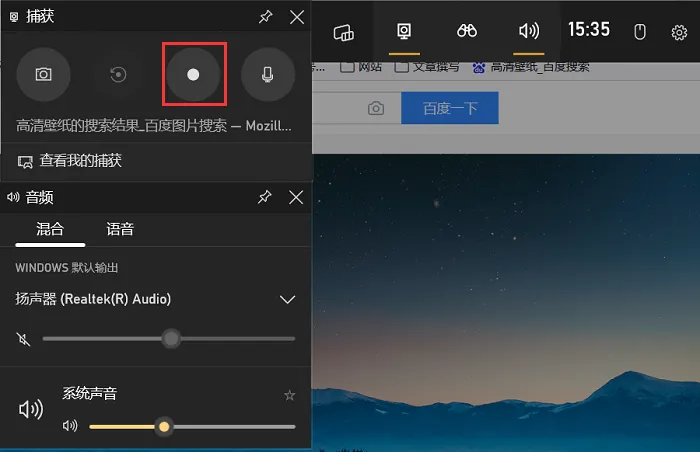
Task: Toggle the Audio widget from Game Bar toolbar
Action: (529, 31)
